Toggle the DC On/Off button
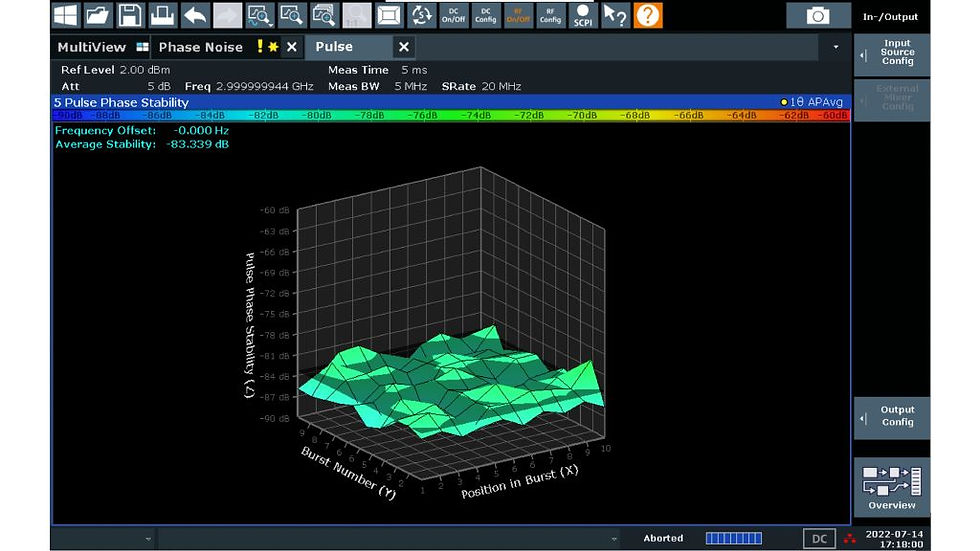The width and height of the screenshot is (980, 551). [x=453, y=14]
